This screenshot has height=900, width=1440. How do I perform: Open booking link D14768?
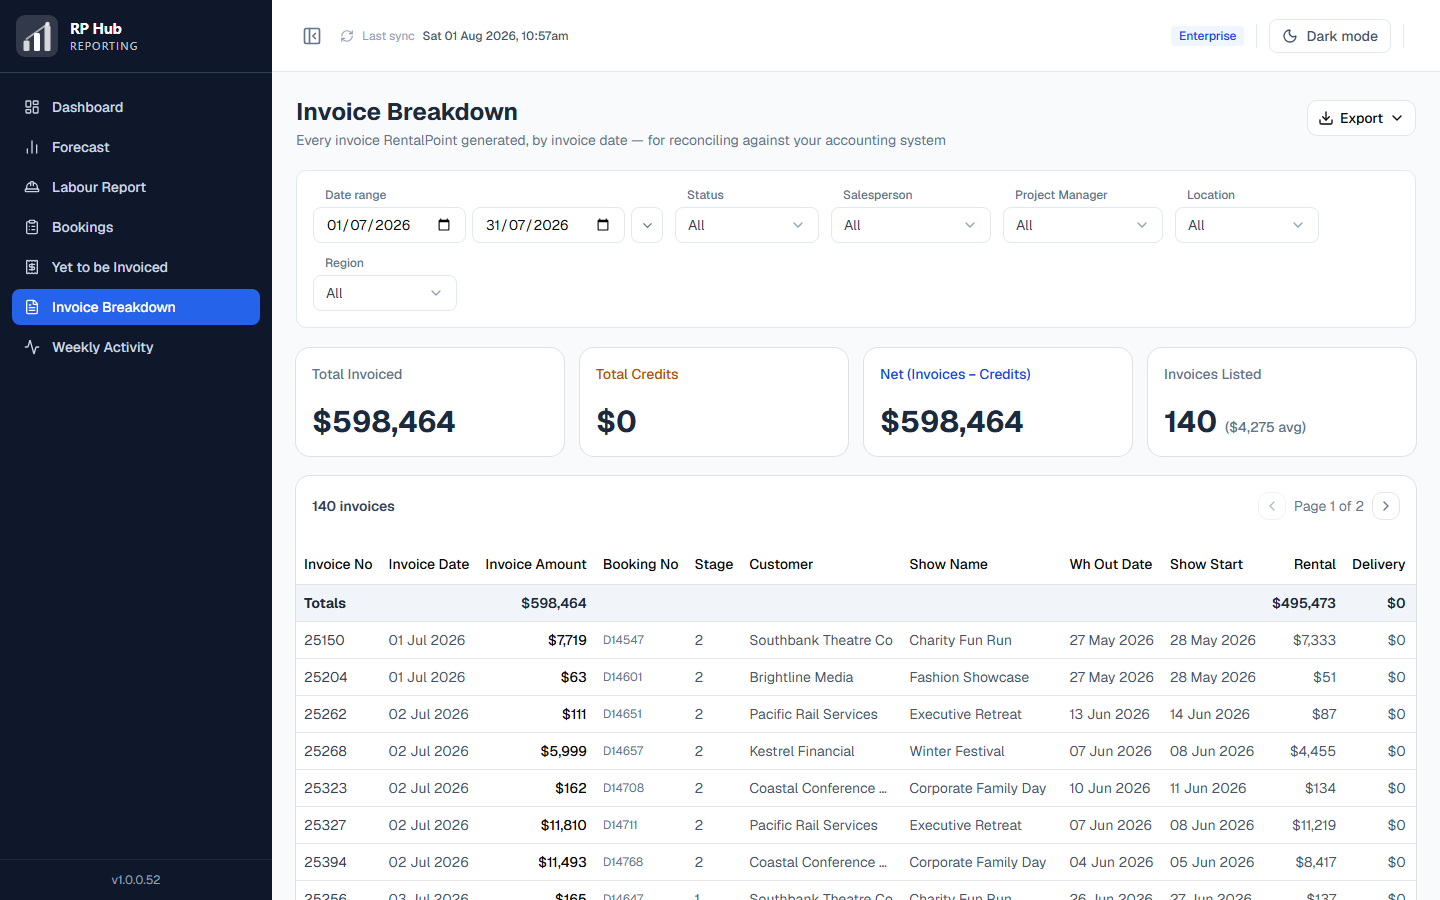click(x=623, y=862)
